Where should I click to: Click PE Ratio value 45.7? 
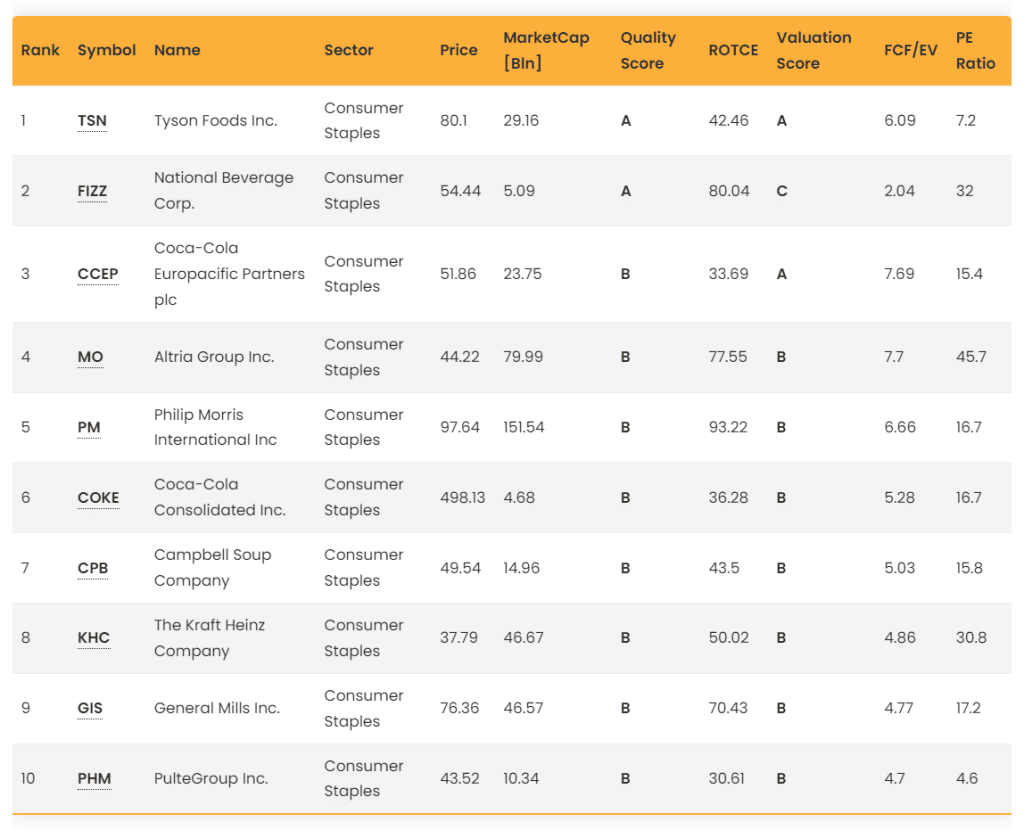click(x=971, y=357)
